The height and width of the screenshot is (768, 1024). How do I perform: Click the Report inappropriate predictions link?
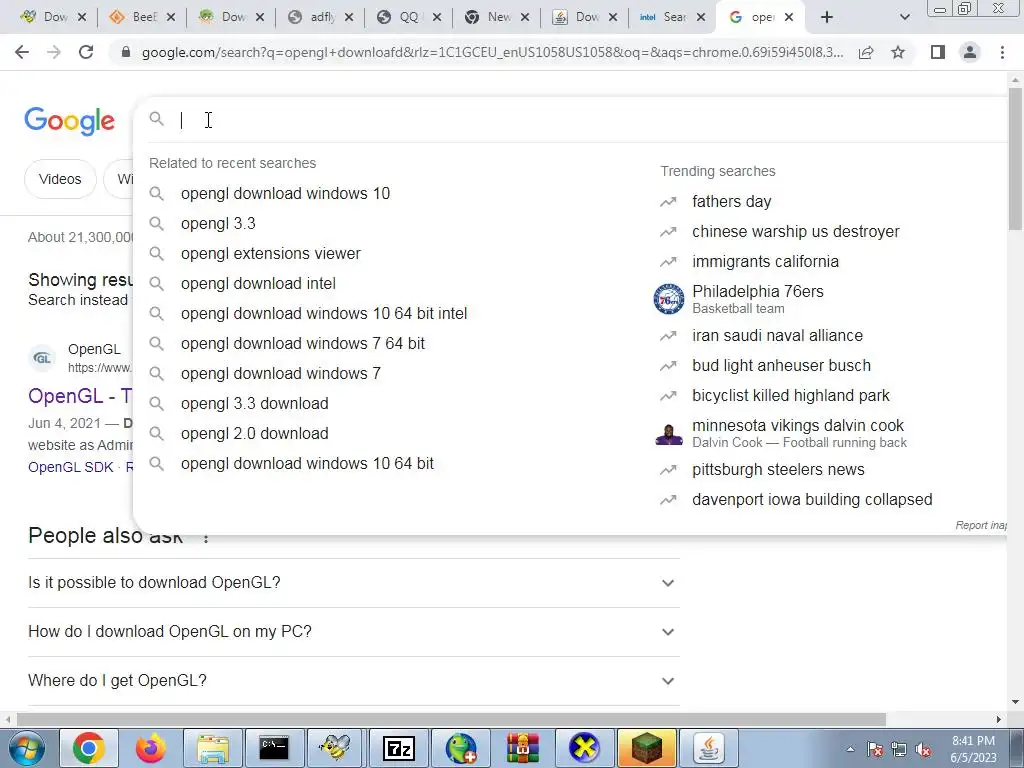tap(982, 525)
